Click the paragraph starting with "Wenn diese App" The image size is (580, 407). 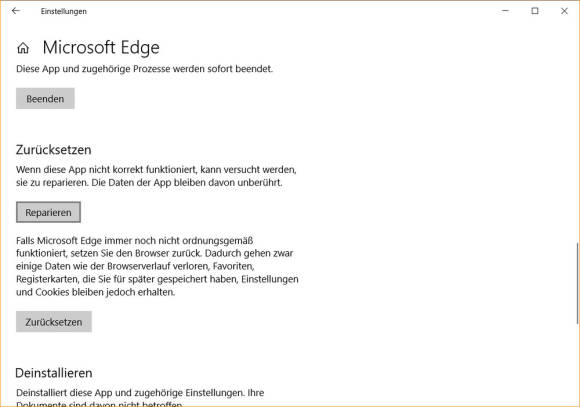[156, 176]
